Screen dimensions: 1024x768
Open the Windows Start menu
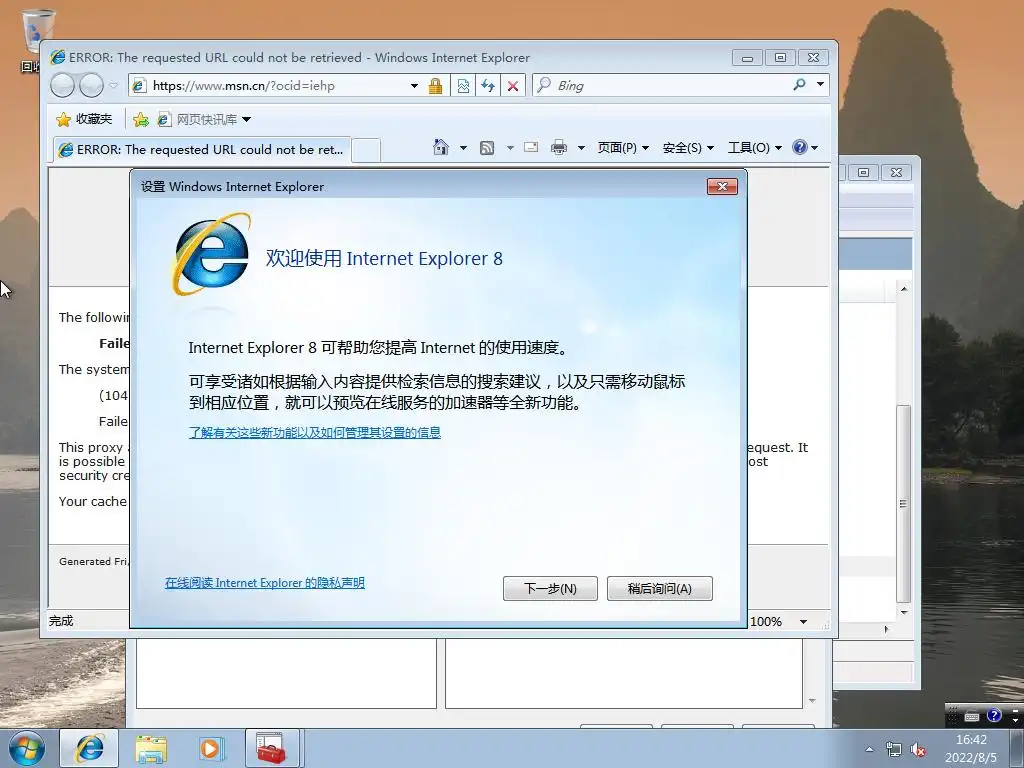[26, 748]
